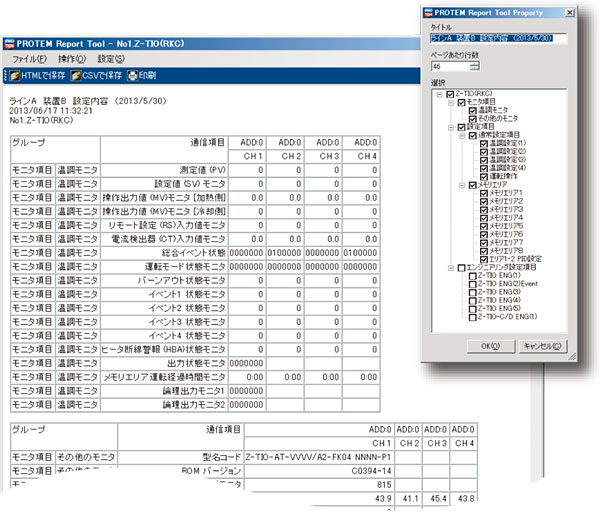Toggle the モニタ項目 checkbox
Viewport: 600px width, 524px height.
(x=461, y=102)
